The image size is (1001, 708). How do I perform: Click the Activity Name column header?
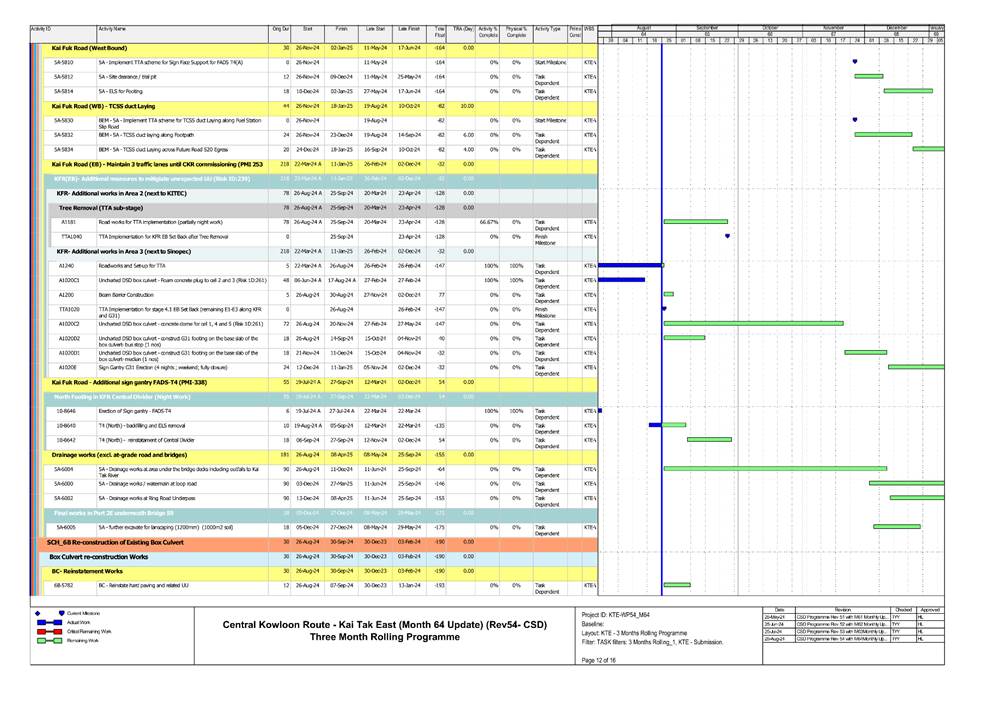point(112,31)
